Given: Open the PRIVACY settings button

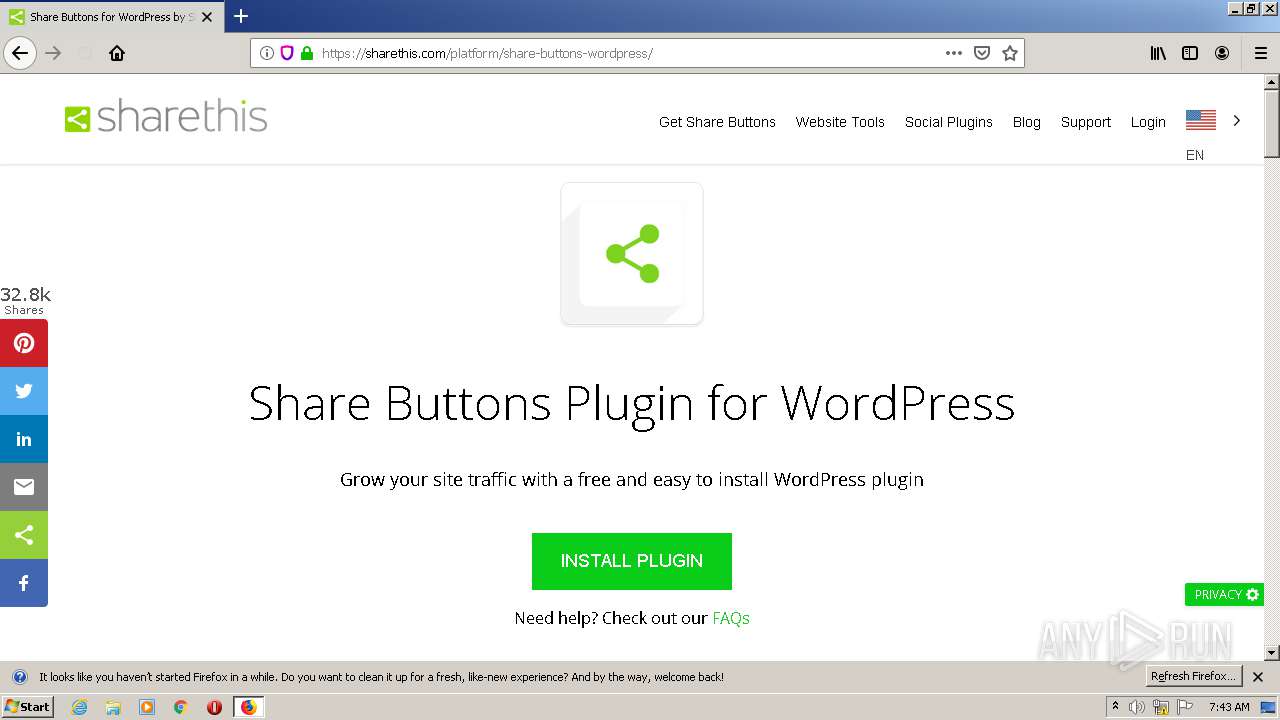Looking at the screenshot, I should pos(1225,594).
